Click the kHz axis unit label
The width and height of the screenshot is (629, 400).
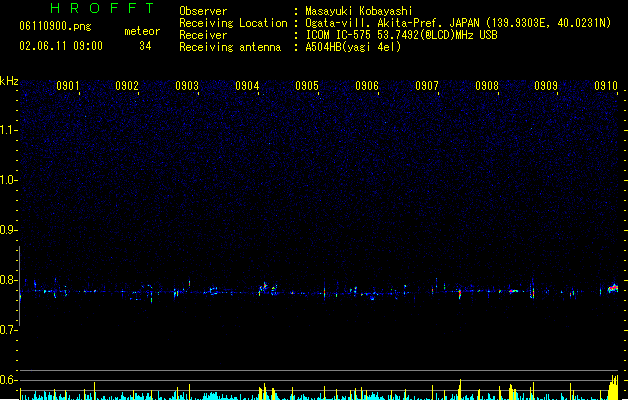coord(9,81)
